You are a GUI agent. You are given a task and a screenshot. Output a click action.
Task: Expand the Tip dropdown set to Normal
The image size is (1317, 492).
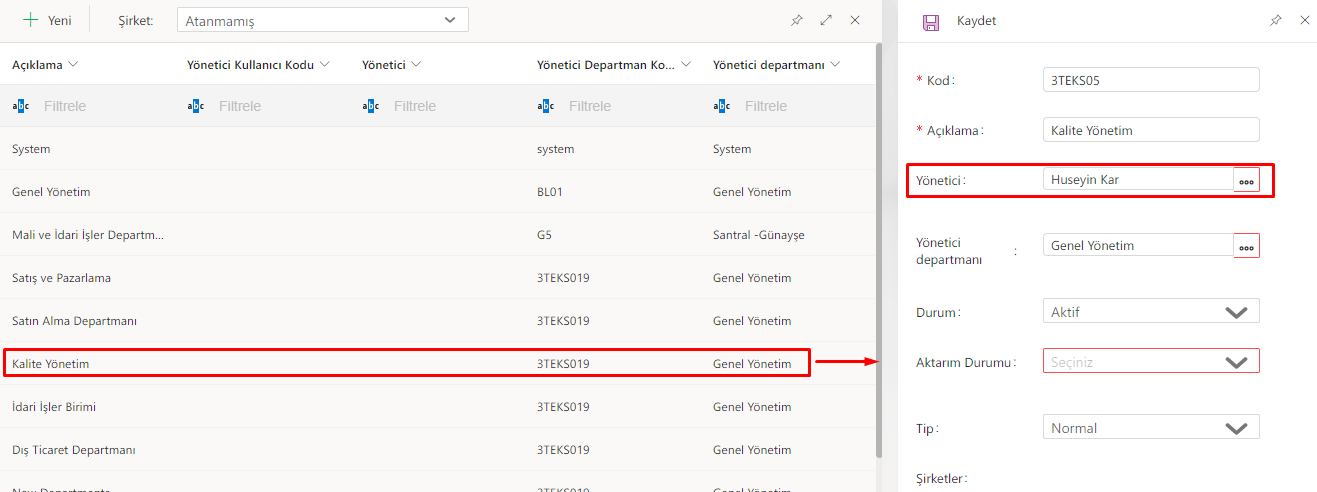(1150, 428)
